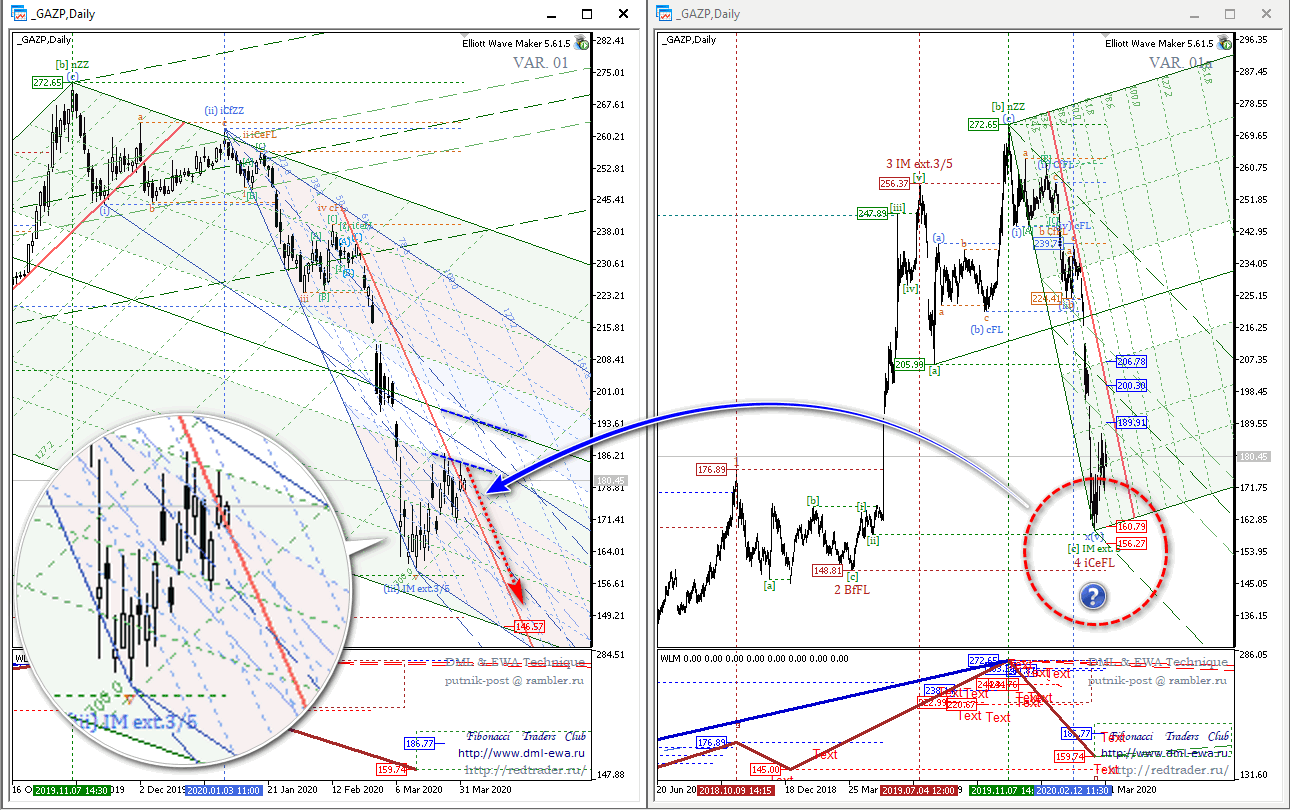
Task: Click the blue 239.75 price label
Action: point(1048,243)
